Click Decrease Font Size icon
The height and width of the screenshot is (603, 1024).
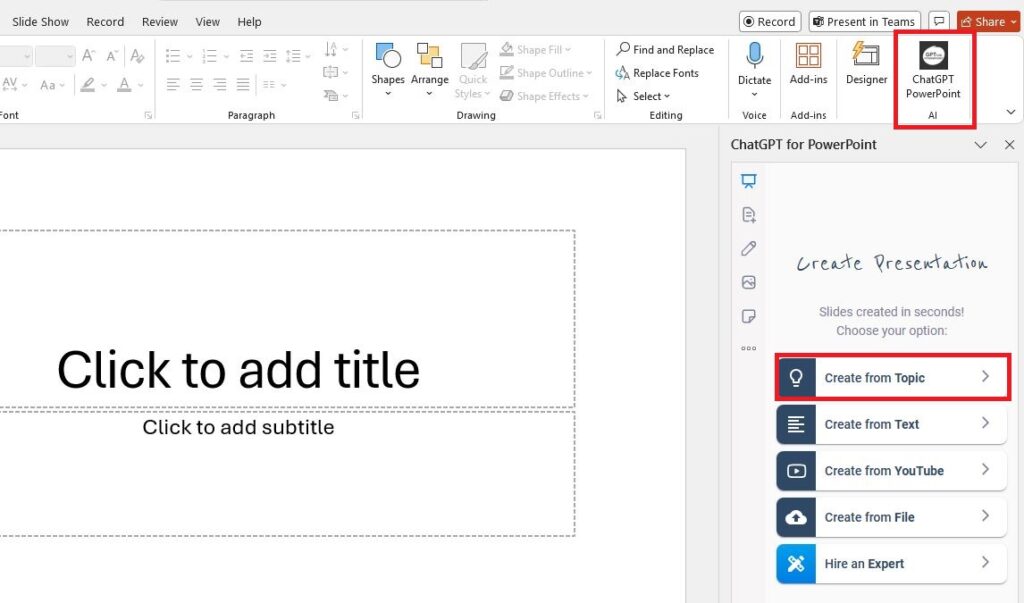[x=112, y=56]
